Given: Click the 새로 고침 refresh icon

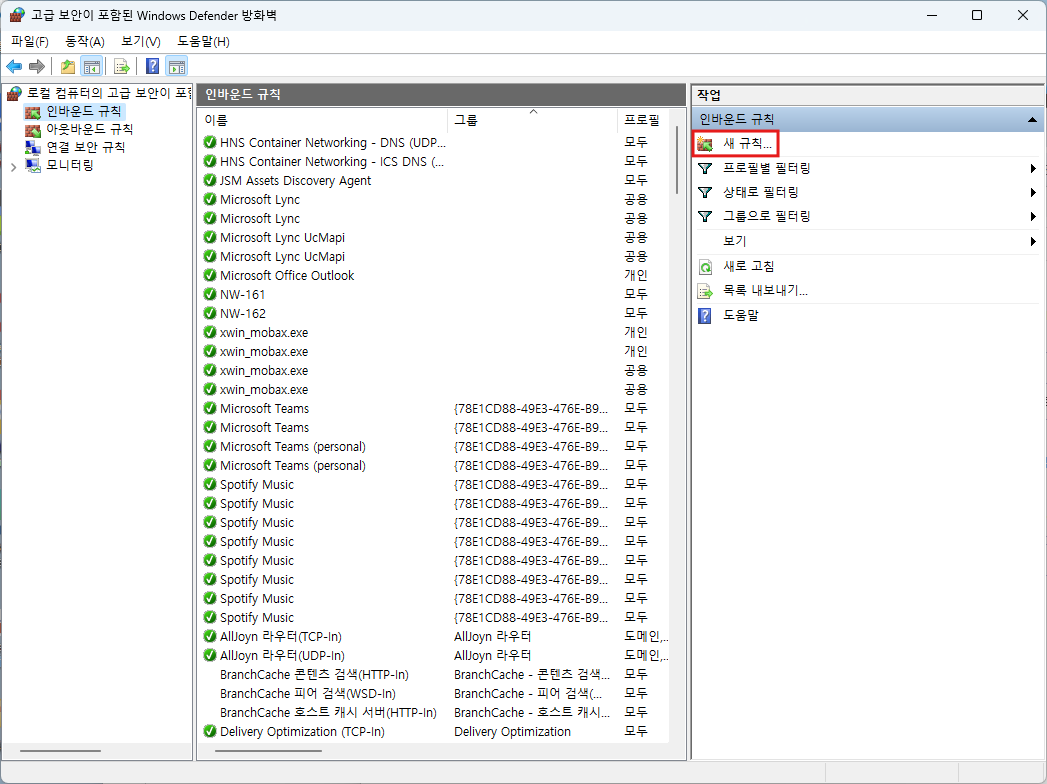Looking at the screenshot, I should point(705,267).
